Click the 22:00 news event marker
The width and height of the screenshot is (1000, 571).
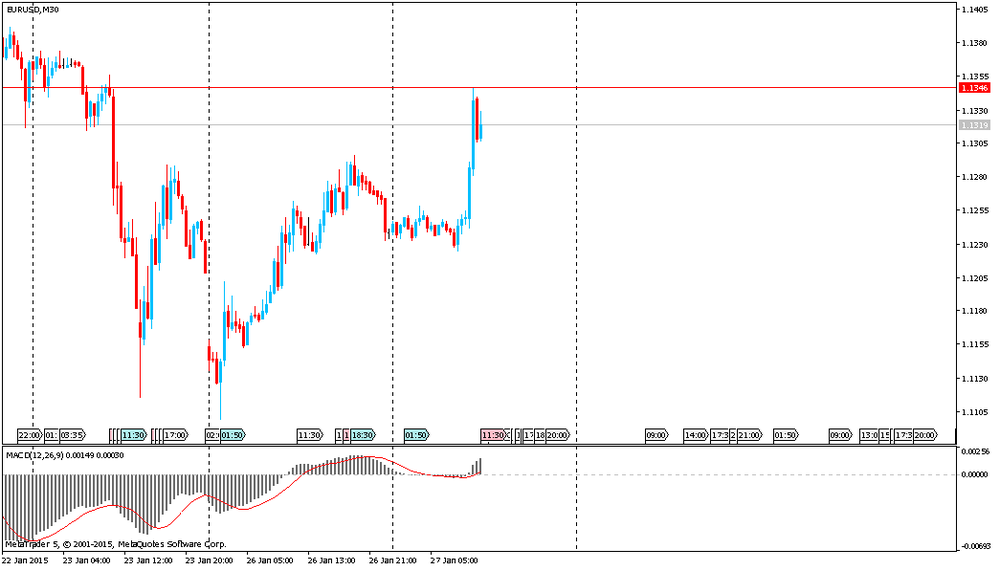29,435
